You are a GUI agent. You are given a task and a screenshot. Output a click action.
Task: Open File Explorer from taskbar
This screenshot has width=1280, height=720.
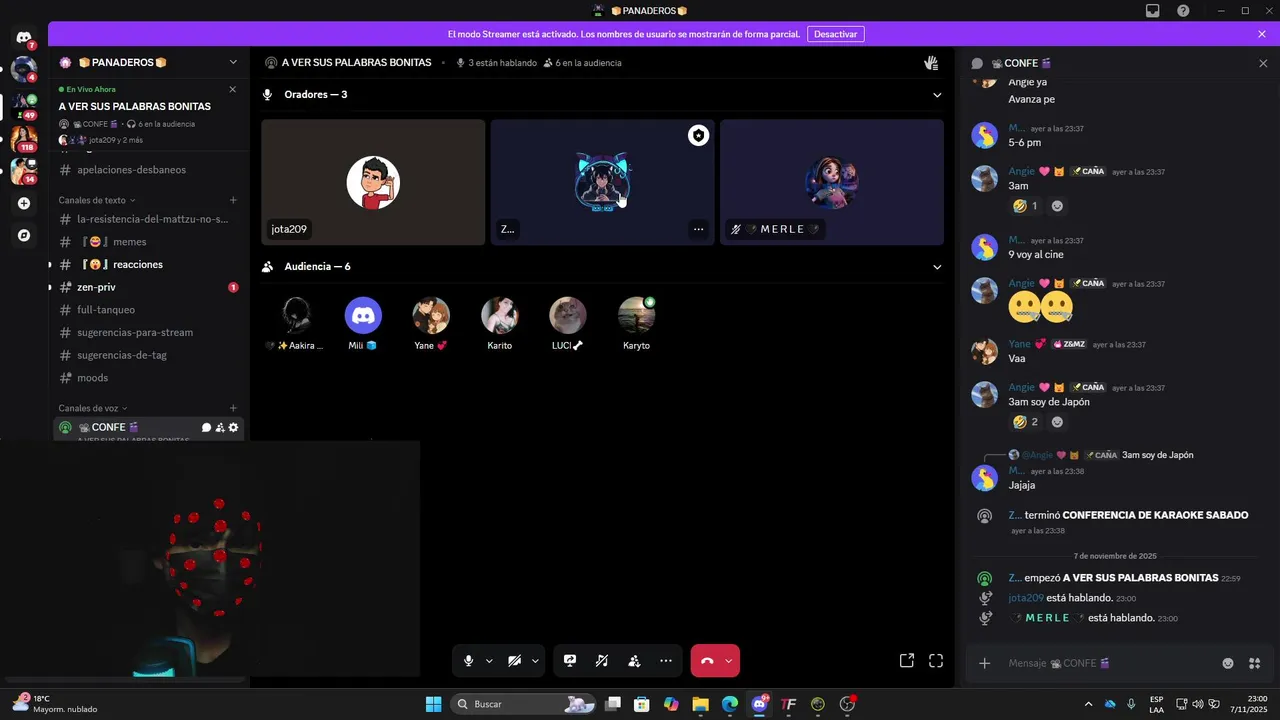(x=700, y=704)
